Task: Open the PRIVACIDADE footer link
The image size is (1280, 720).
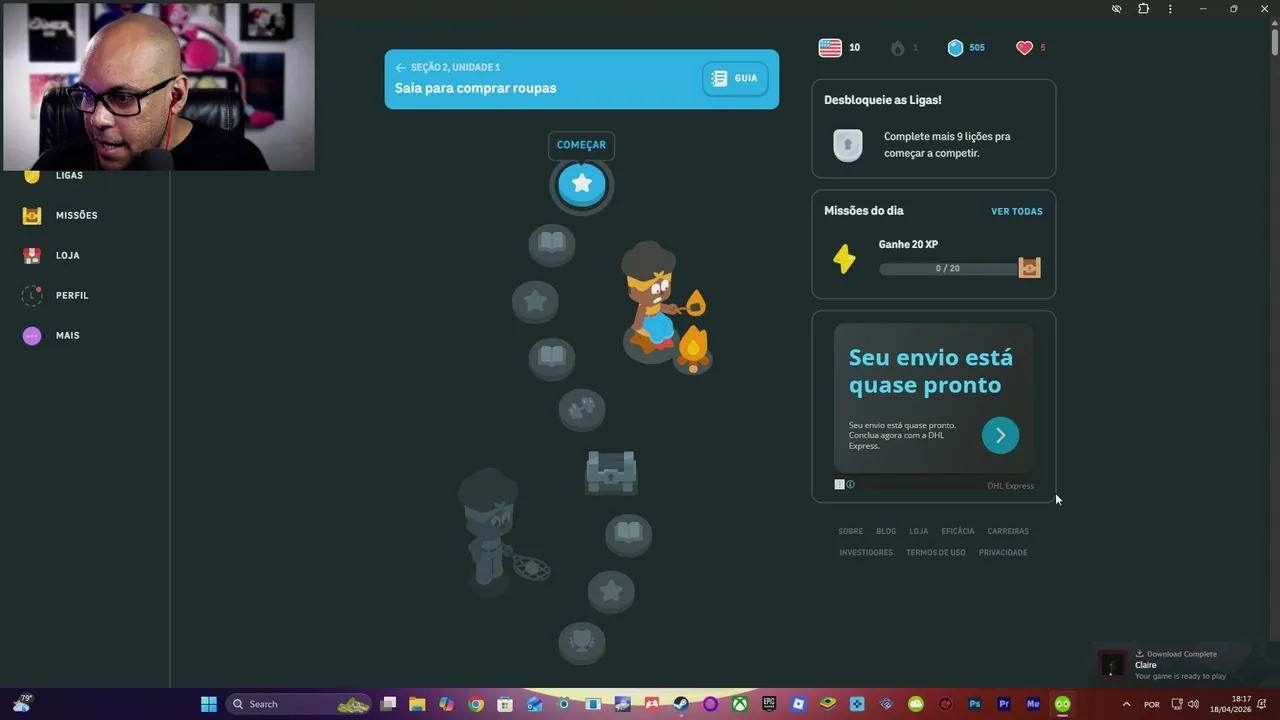Action: click(x=1003, y=552)
